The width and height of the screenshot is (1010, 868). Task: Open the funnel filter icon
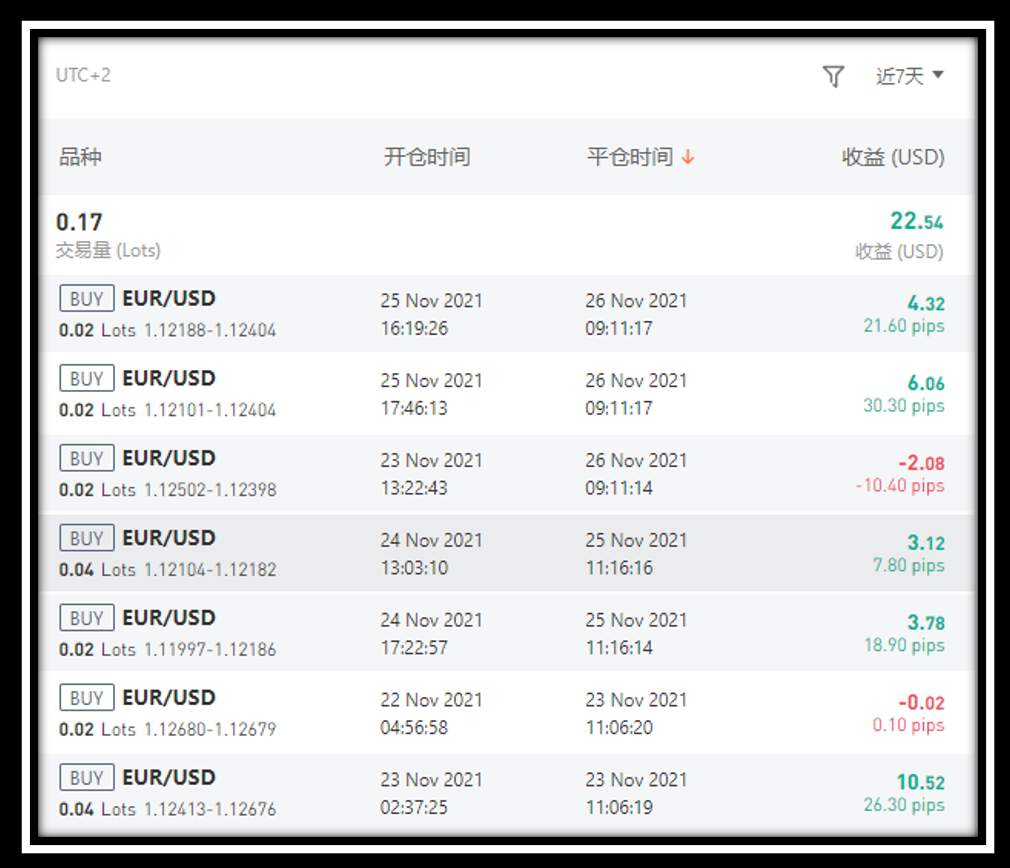coord(833,77)
